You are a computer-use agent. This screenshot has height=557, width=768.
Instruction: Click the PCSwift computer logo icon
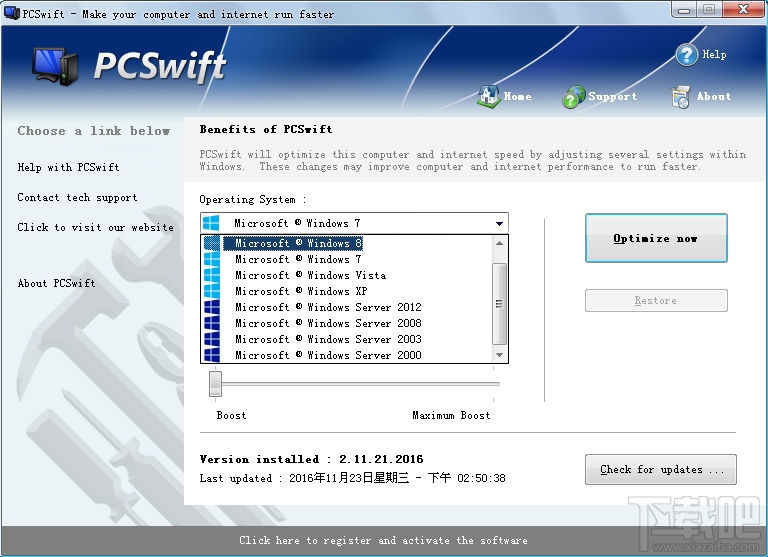(x=55, y=66)
